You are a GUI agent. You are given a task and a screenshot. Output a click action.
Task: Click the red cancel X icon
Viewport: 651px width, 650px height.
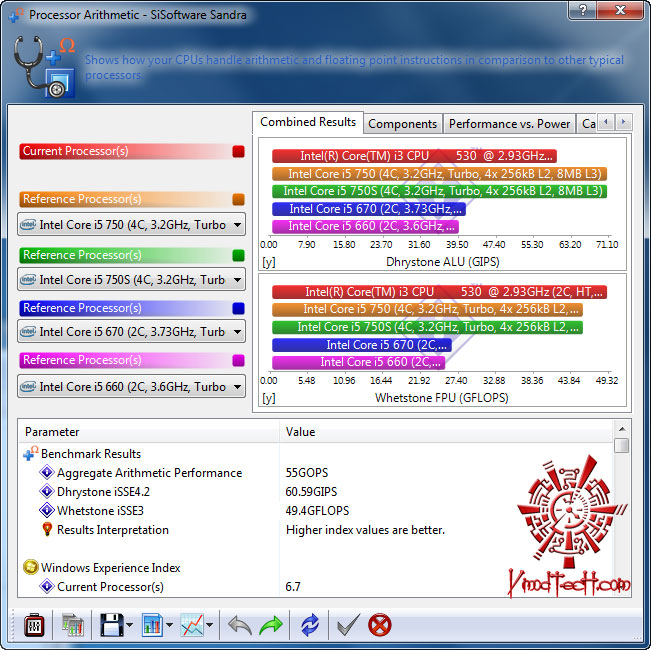click(379, 625)
